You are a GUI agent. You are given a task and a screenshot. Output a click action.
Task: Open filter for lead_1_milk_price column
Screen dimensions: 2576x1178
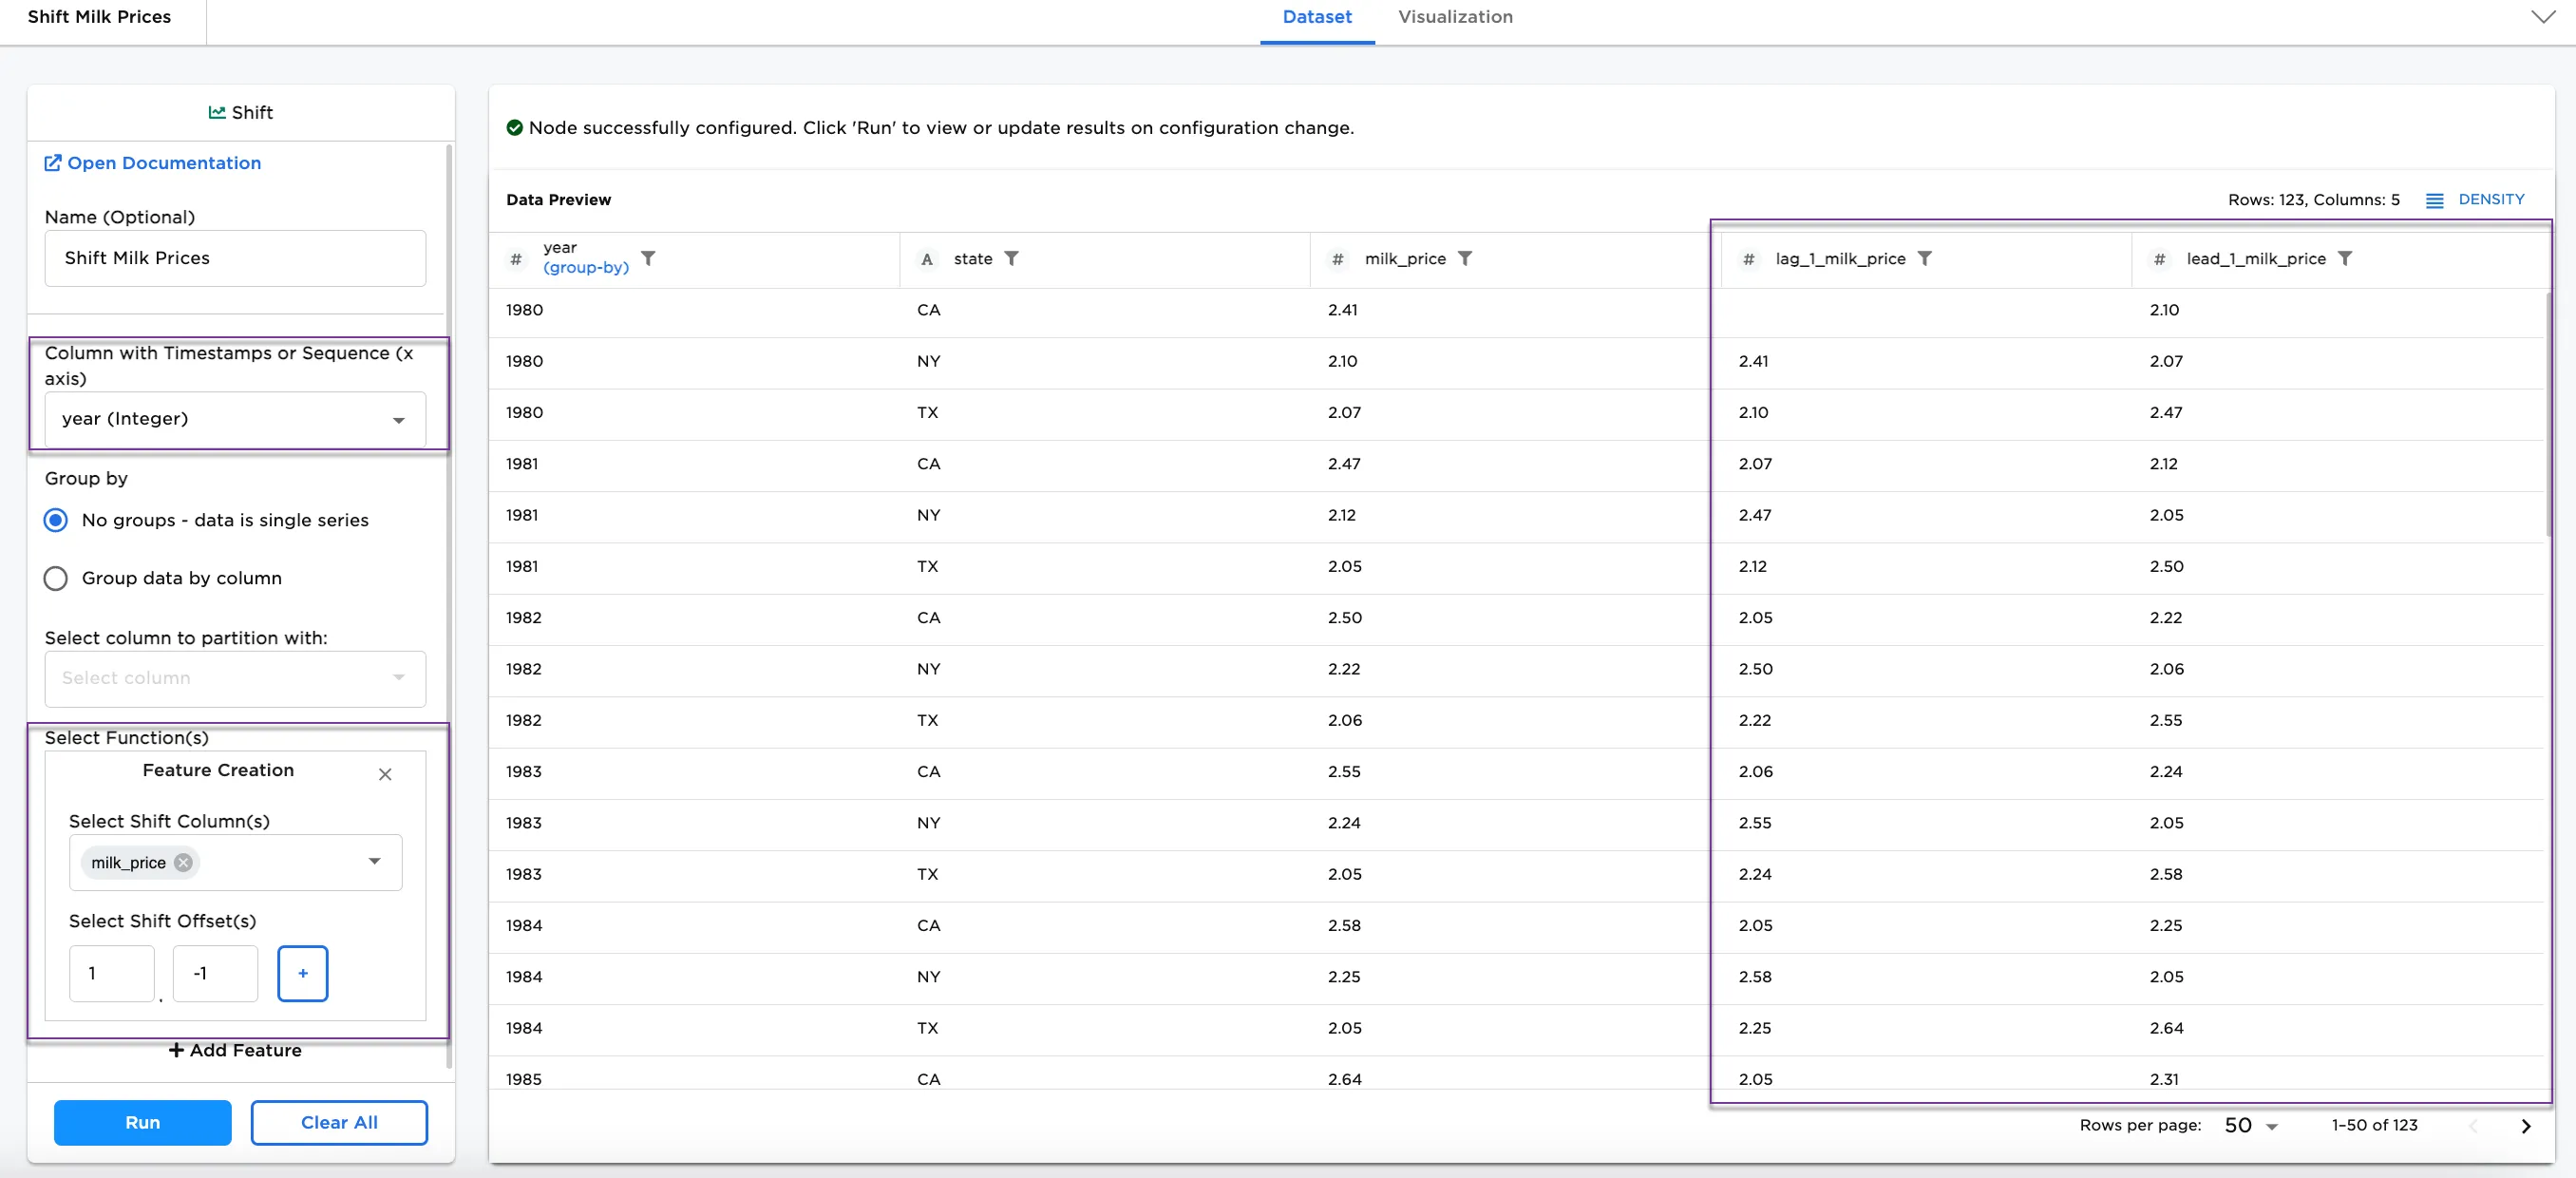[x=2344, y=258]
